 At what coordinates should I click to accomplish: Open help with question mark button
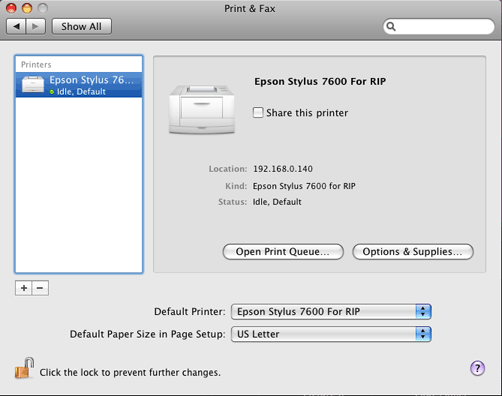pos(477,368)
